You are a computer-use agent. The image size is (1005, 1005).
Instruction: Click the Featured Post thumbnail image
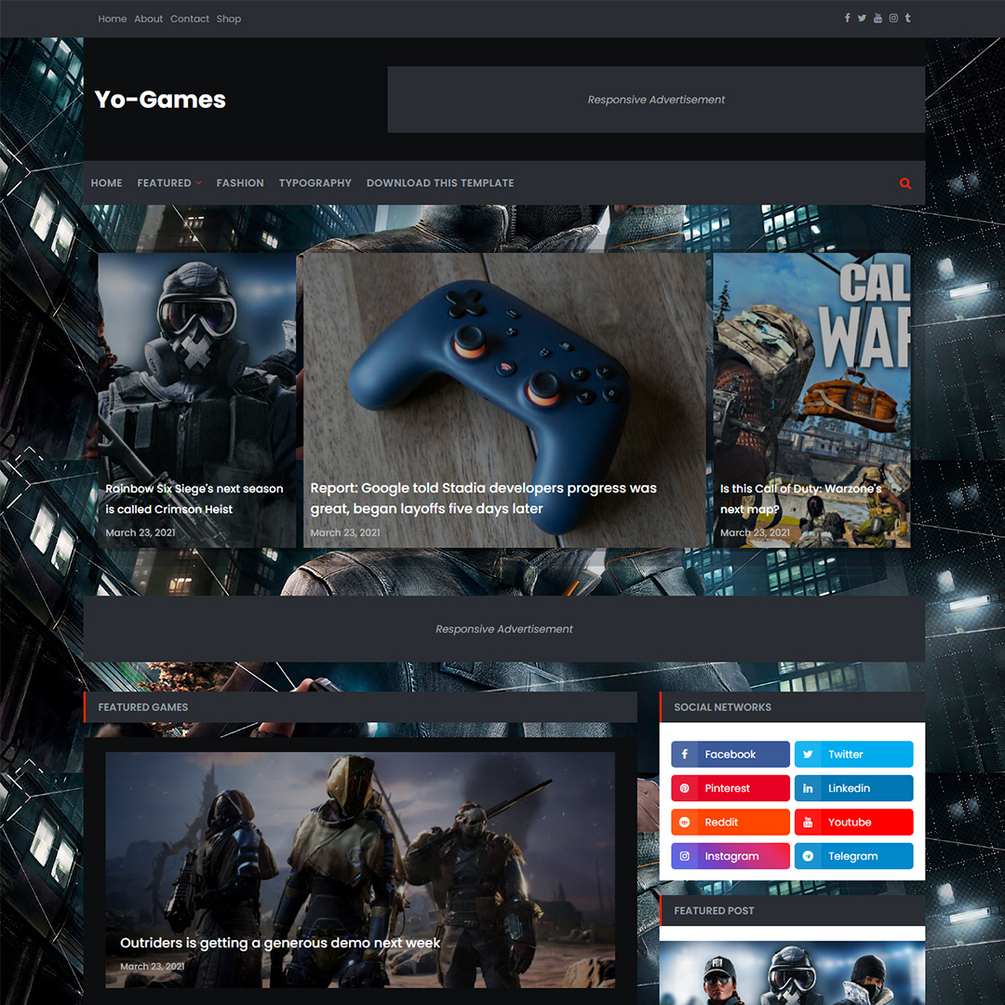click(792, 972)
